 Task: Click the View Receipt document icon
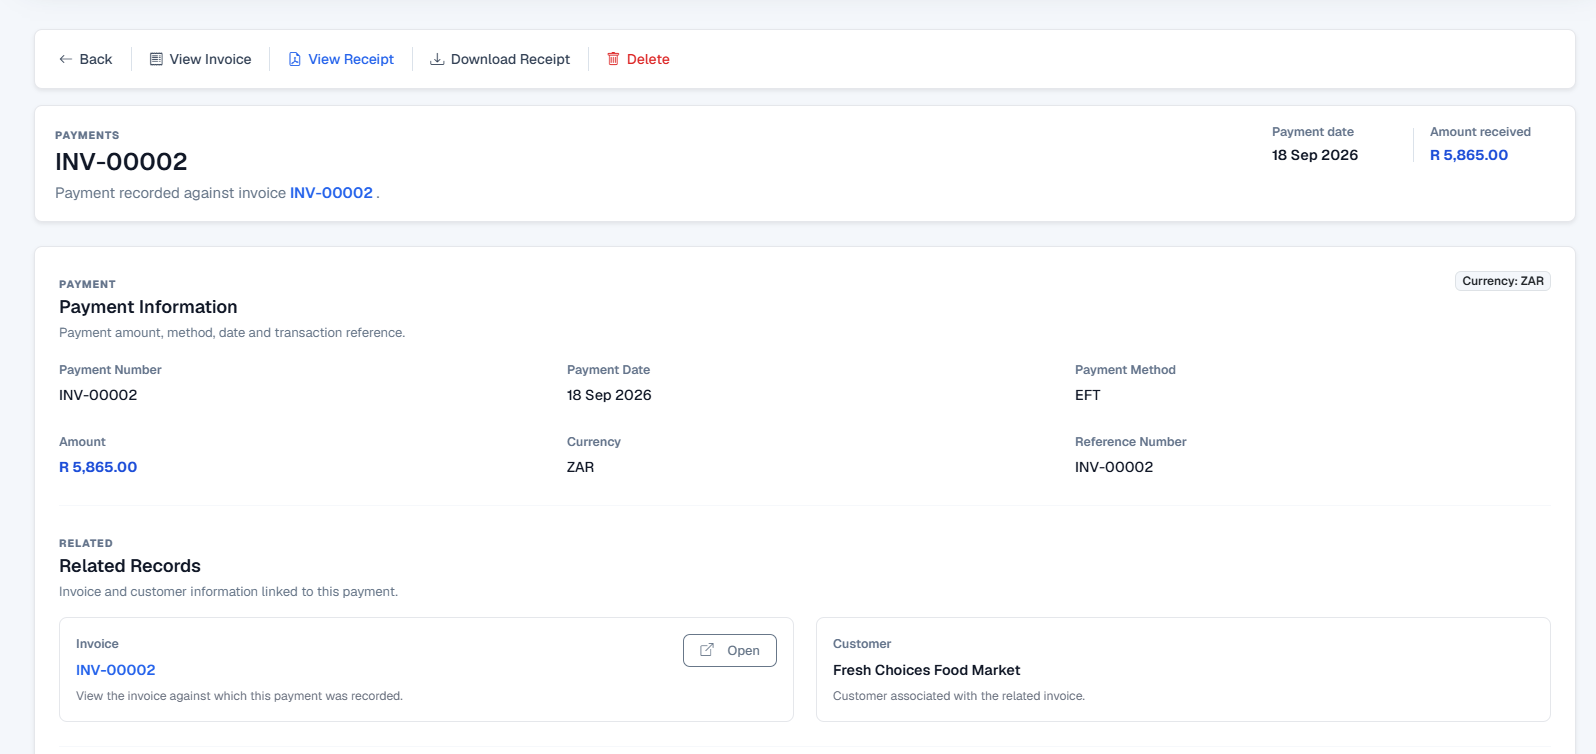point(295,59)
